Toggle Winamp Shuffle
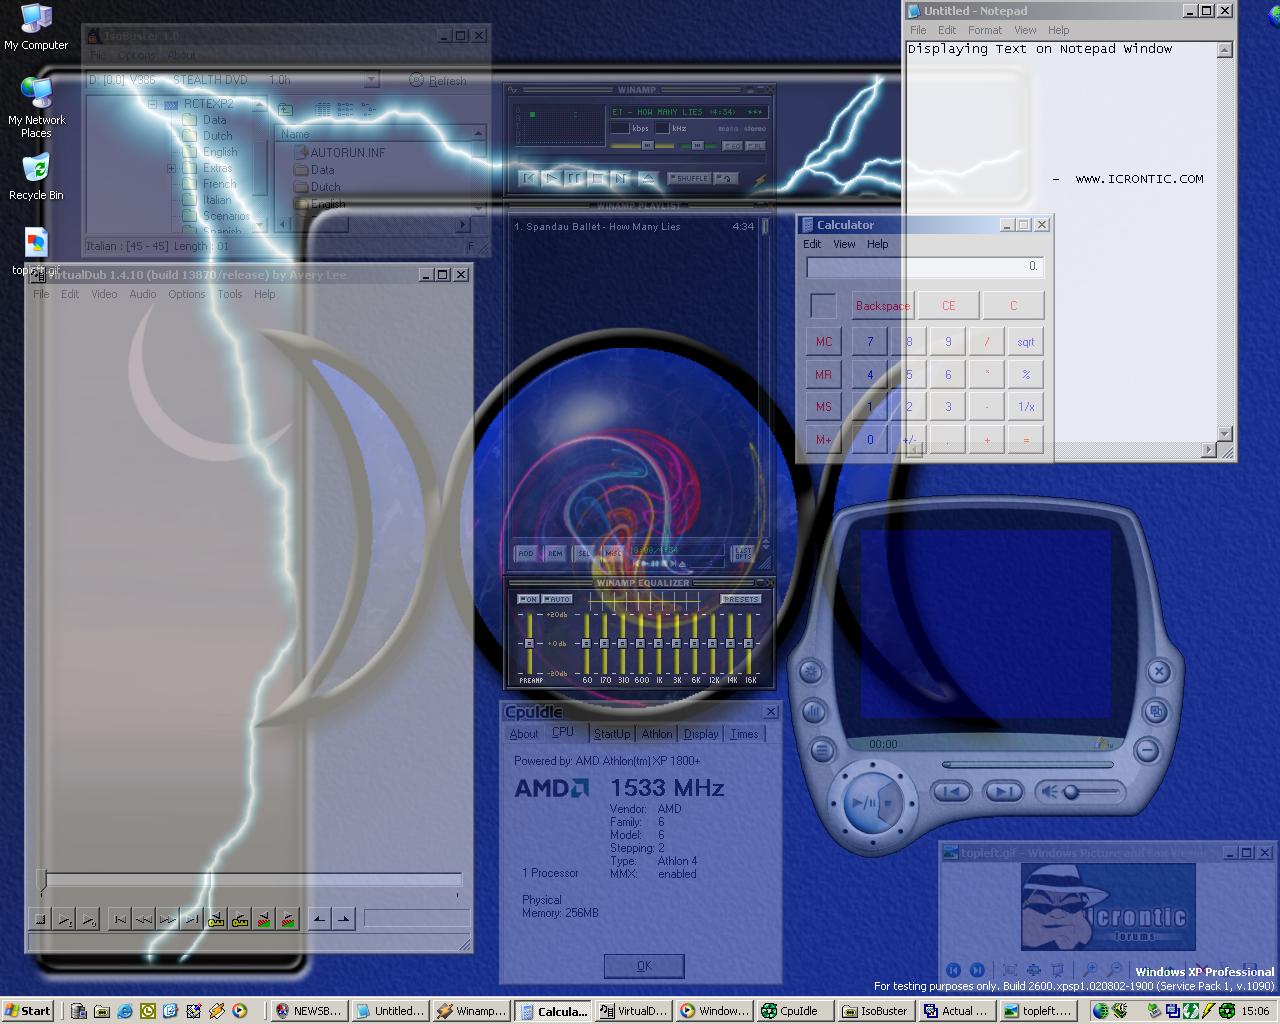 [689, 178]
